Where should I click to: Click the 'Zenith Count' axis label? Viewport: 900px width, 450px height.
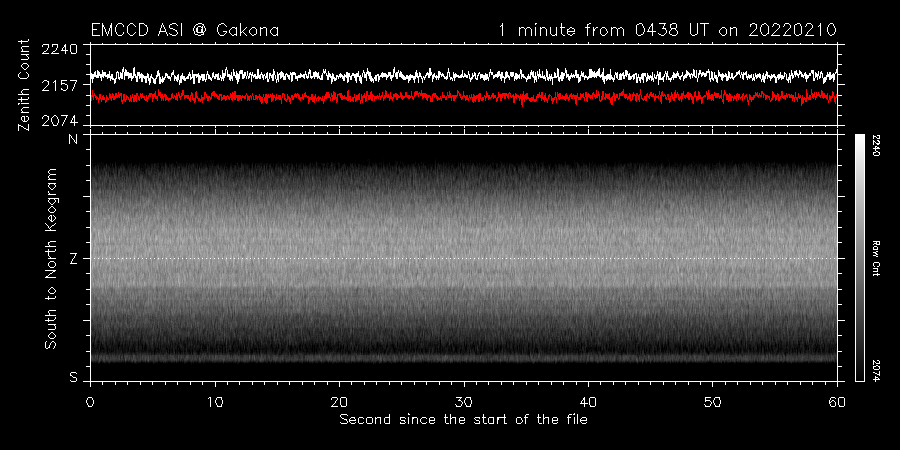24,86
